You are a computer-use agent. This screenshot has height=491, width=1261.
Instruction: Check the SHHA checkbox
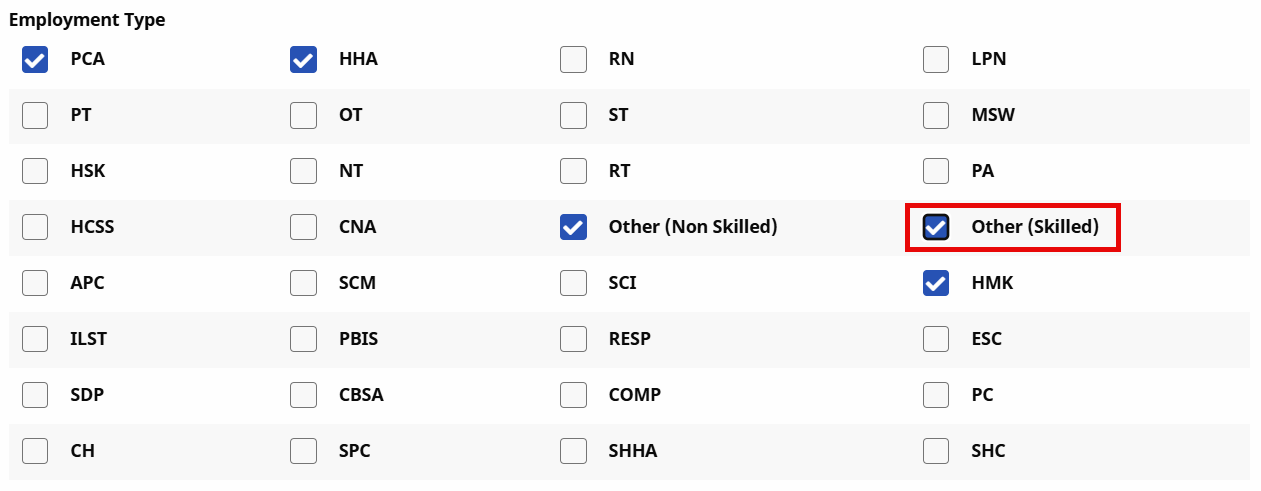(573, 452)
